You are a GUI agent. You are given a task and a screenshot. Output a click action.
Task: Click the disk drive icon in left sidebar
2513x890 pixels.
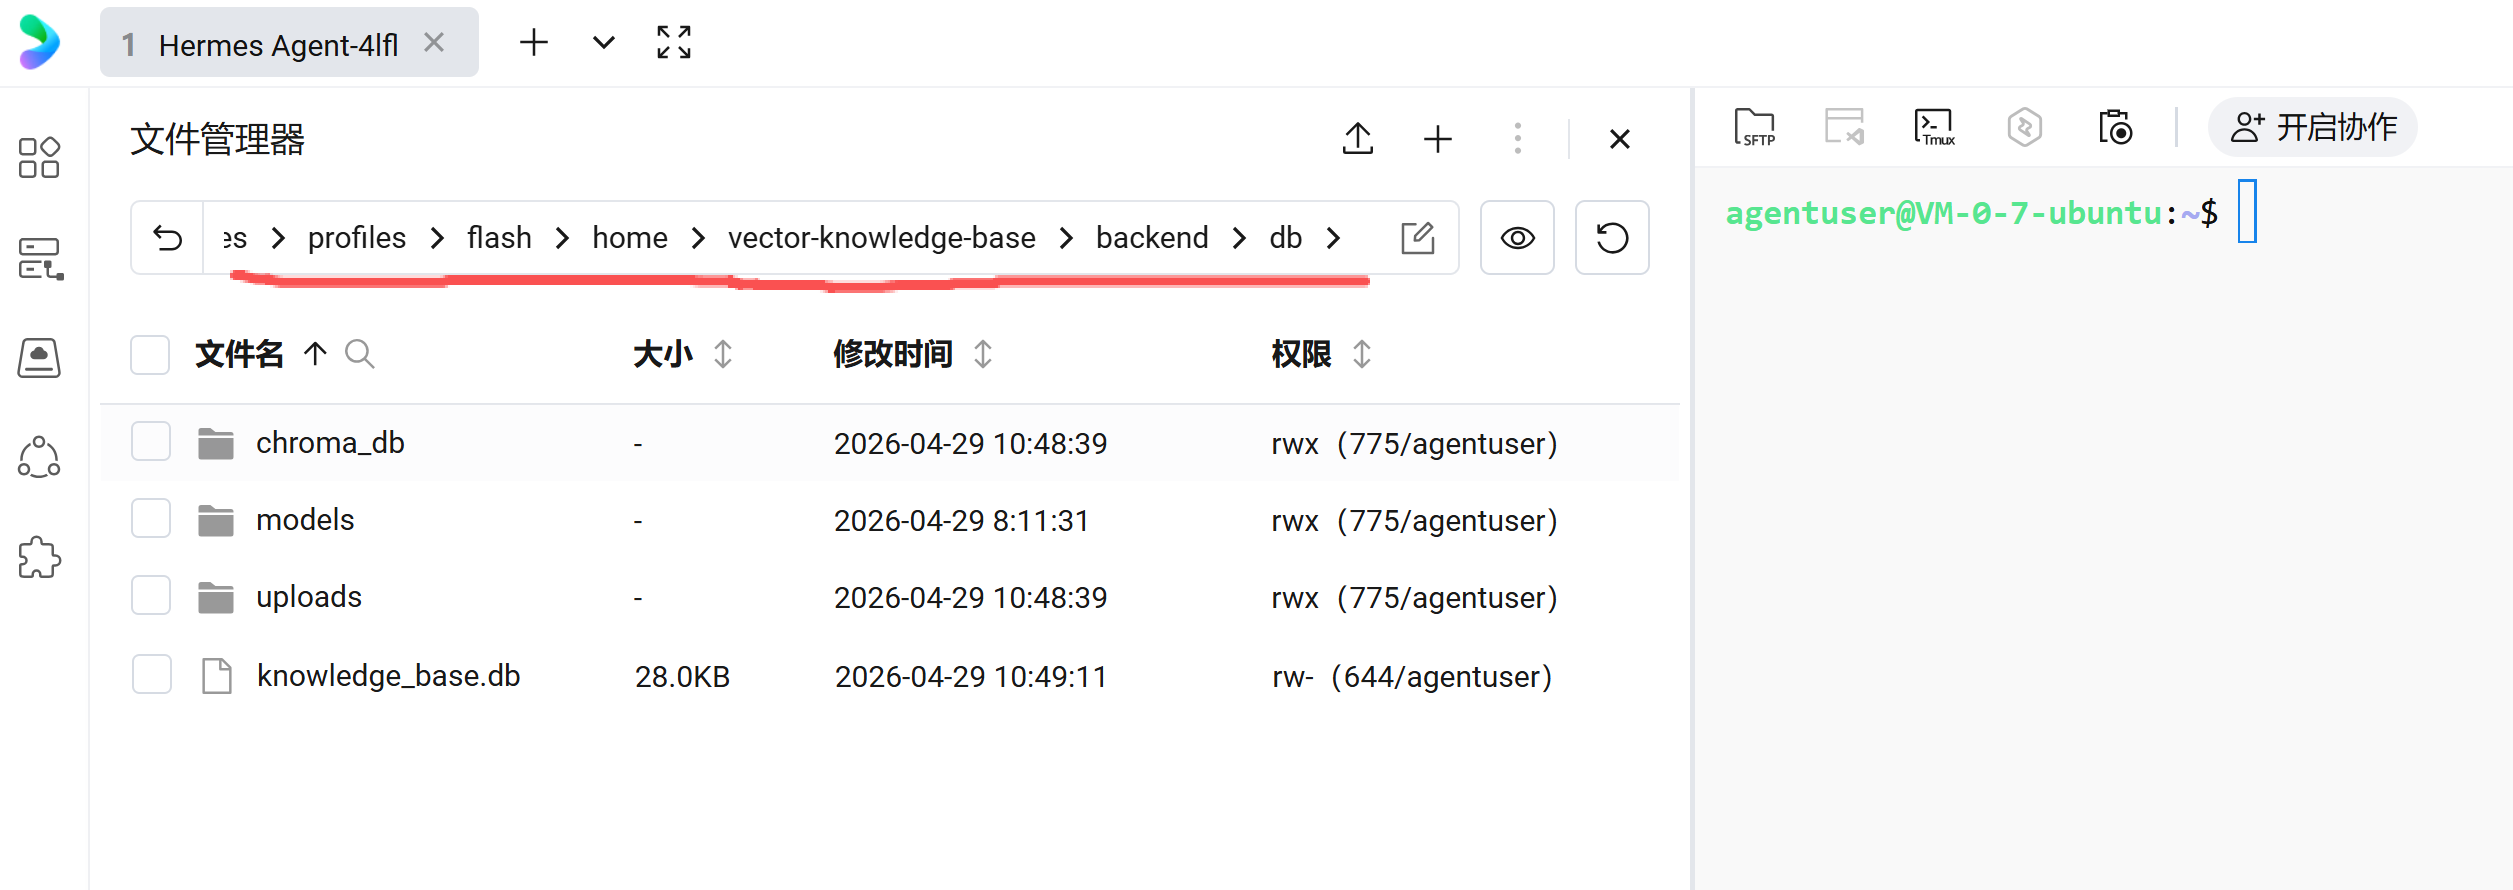(39, 358)
